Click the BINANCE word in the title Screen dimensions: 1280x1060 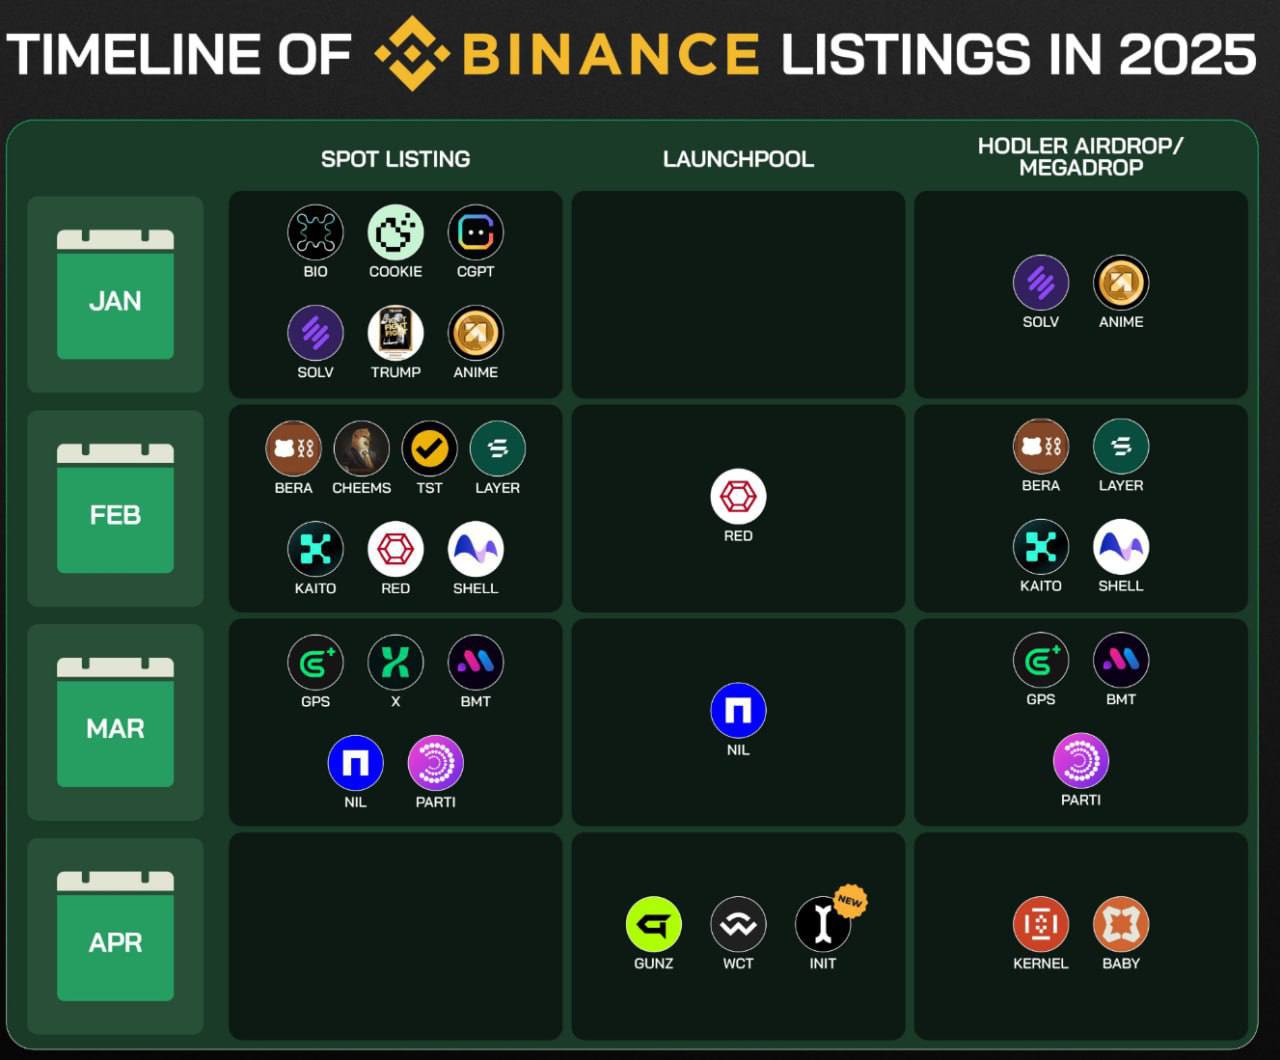(612, 54)
